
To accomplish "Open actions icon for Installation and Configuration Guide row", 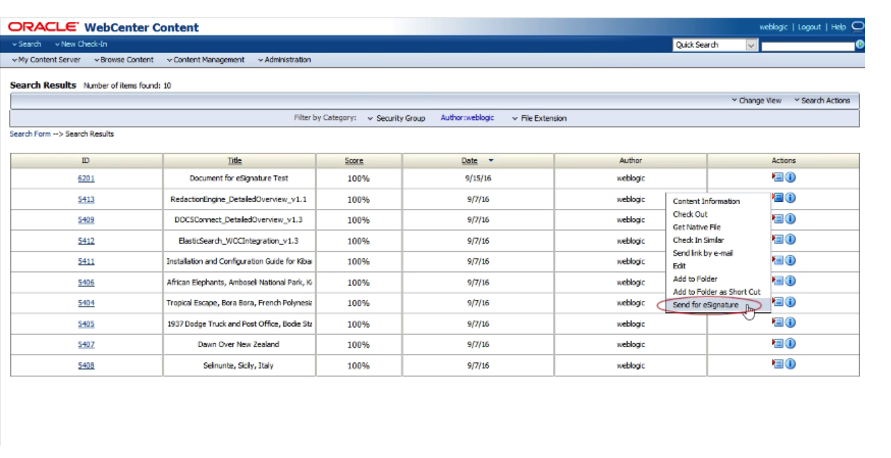I will (x=777, y=260).
